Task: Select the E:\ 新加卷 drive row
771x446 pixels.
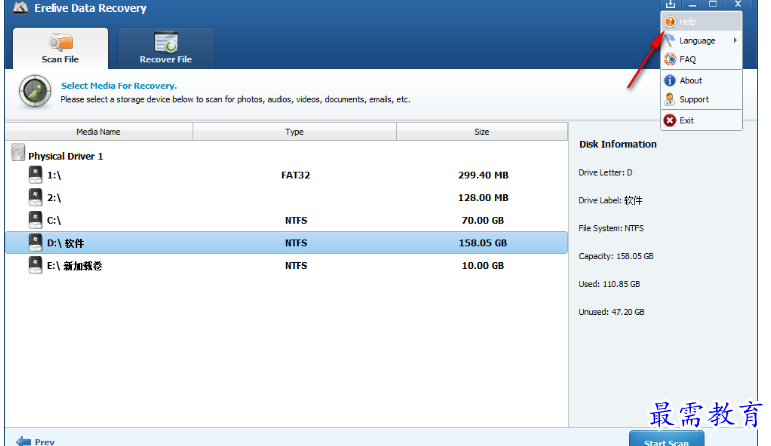Action: tap(287, 266)
